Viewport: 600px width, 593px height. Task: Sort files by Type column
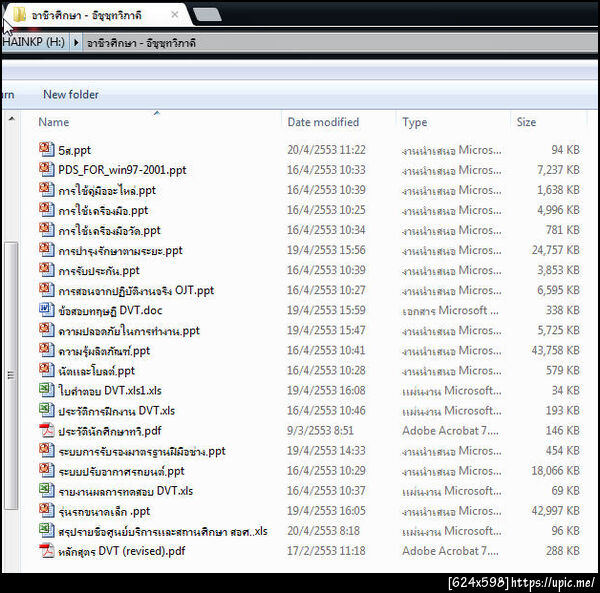415,122
